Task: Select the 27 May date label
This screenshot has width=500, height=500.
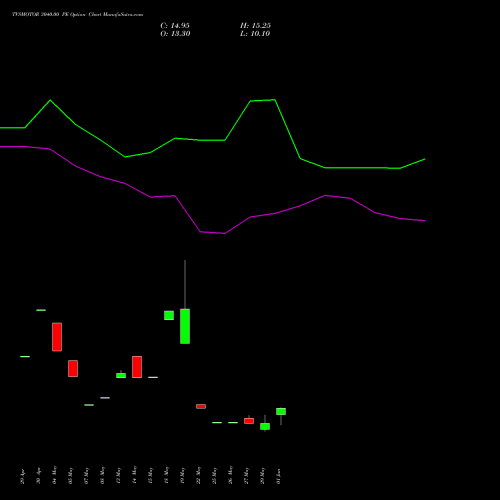Action: 247,475
